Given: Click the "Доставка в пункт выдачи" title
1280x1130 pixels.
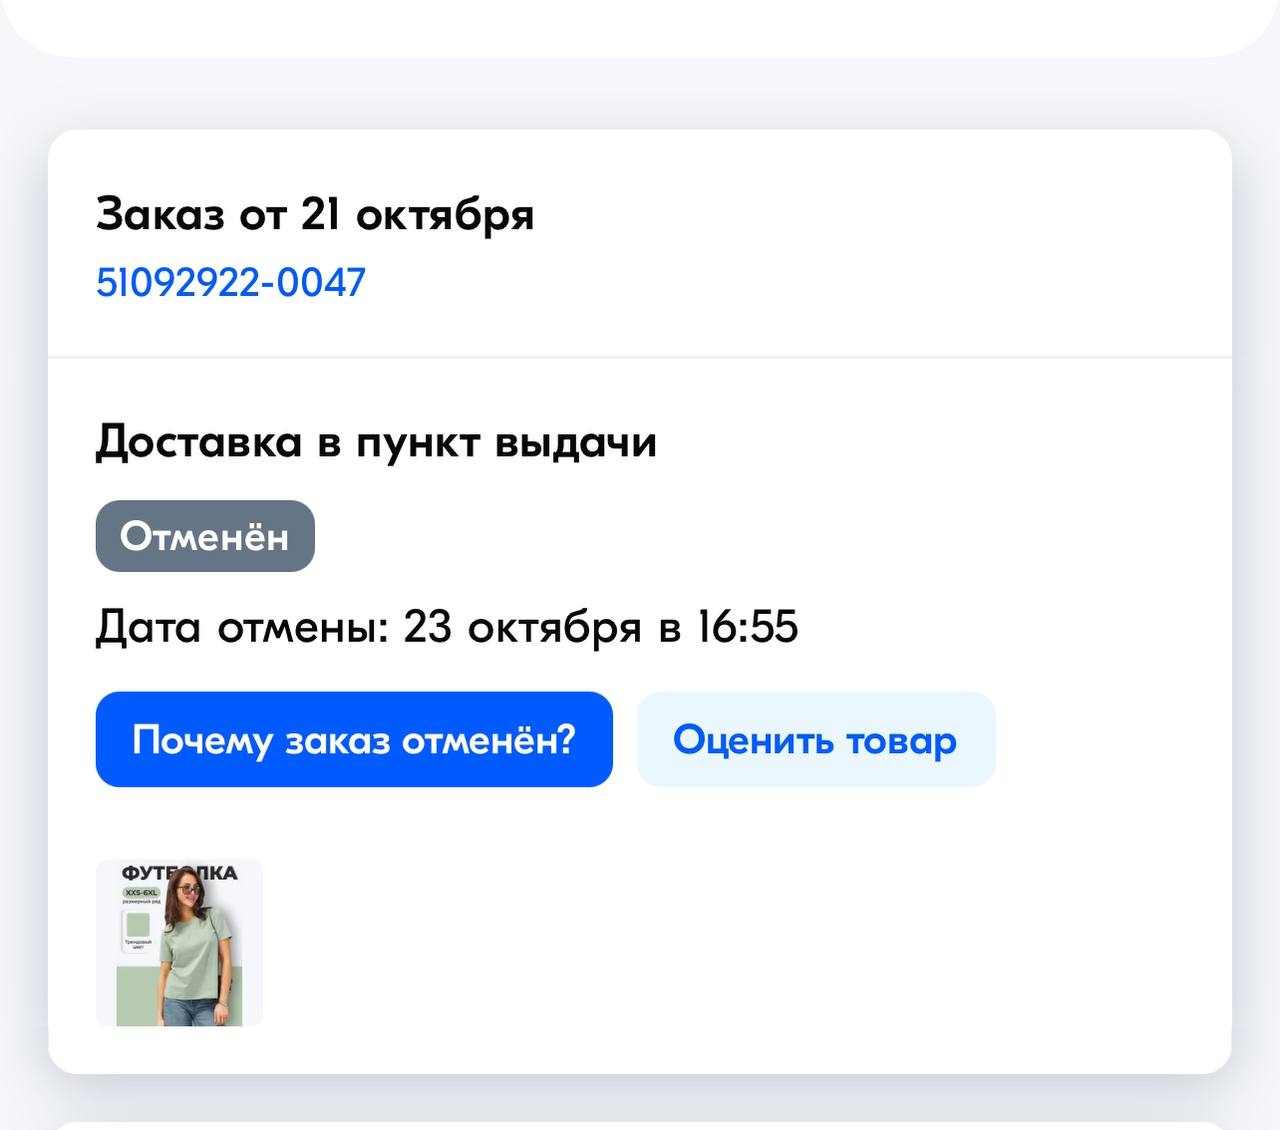Looking at the screenshot, I should click(376, 442).
